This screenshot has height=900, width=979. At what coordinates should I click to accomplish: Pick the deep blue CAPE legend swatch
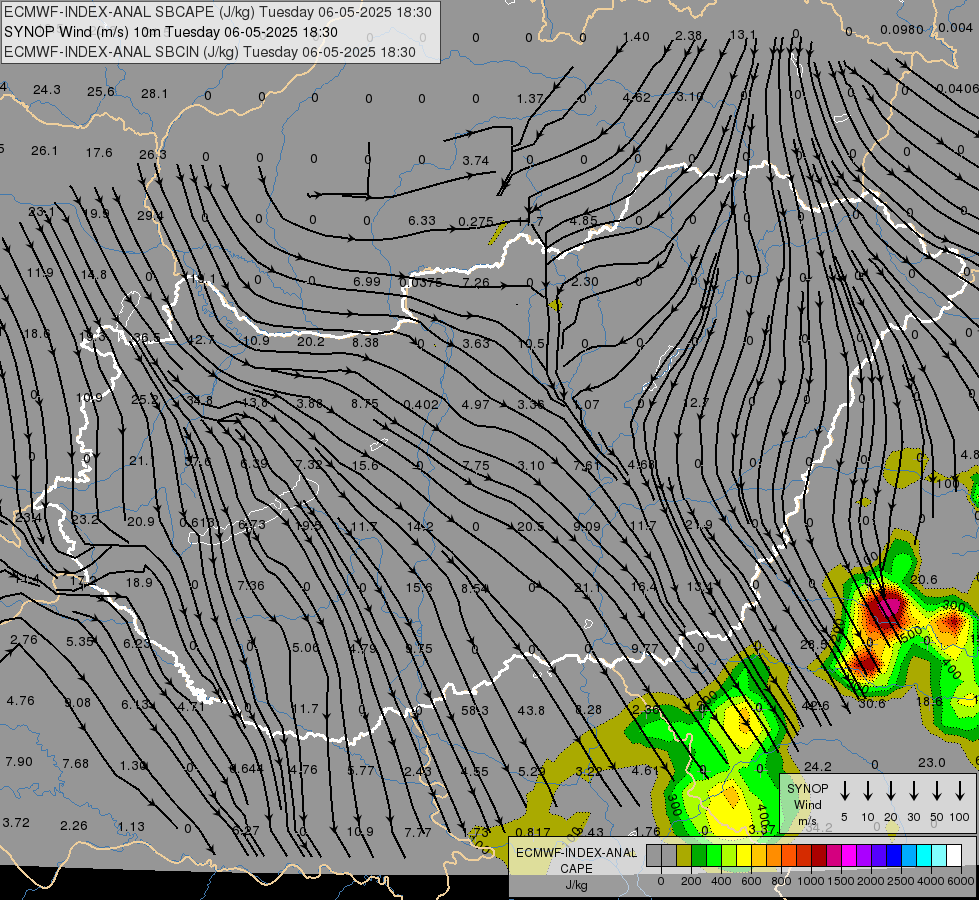(x=893, y=855)
